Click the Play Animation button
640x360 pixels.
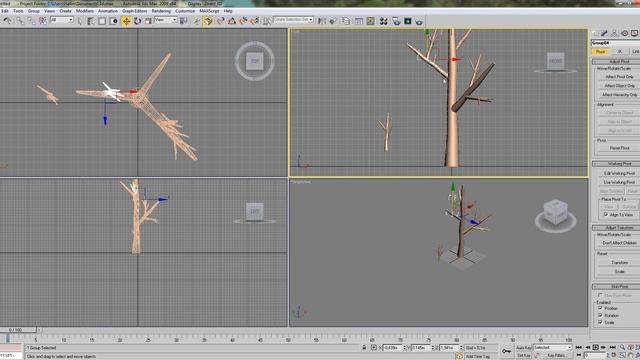pyautogui.click(x=596, y=347)
